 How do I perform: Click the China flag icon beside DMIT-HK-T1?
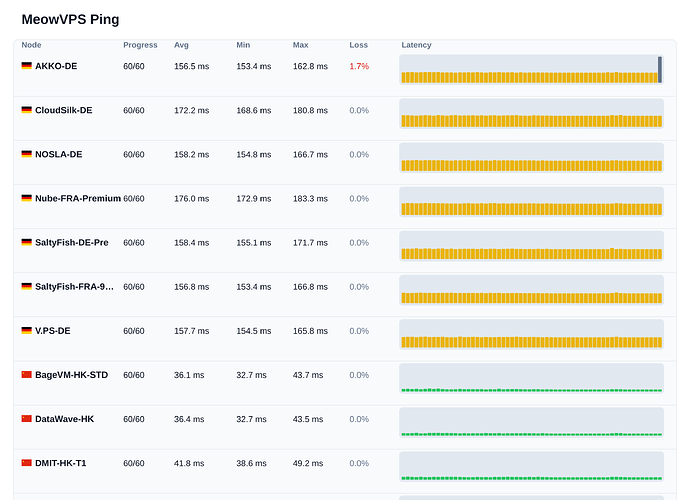[26, 463]
